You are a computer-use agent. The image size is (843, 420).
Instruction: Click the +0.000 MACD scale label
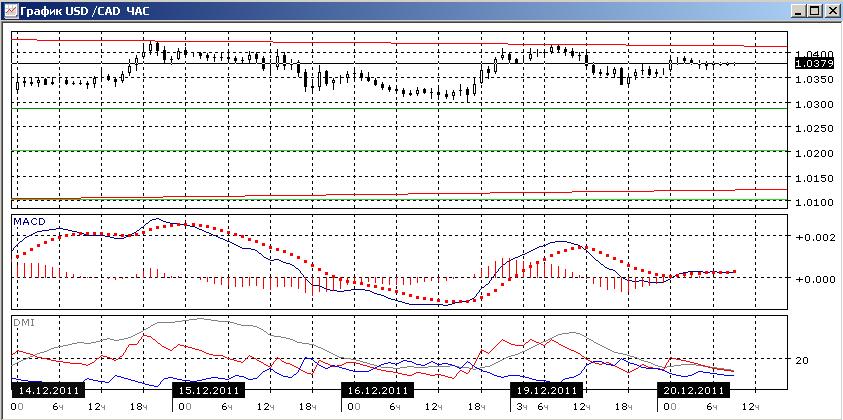click(817, 278)
